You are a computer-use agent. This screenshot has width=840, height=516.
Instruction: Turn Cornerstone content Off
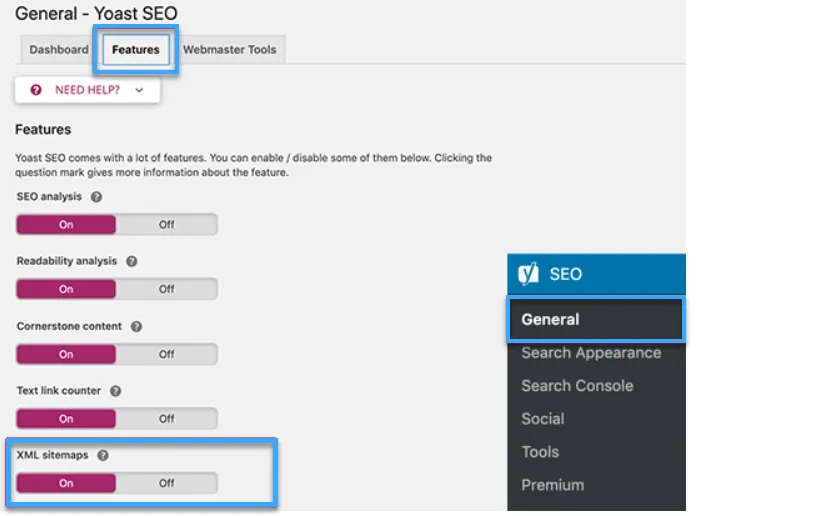point(167,354)
